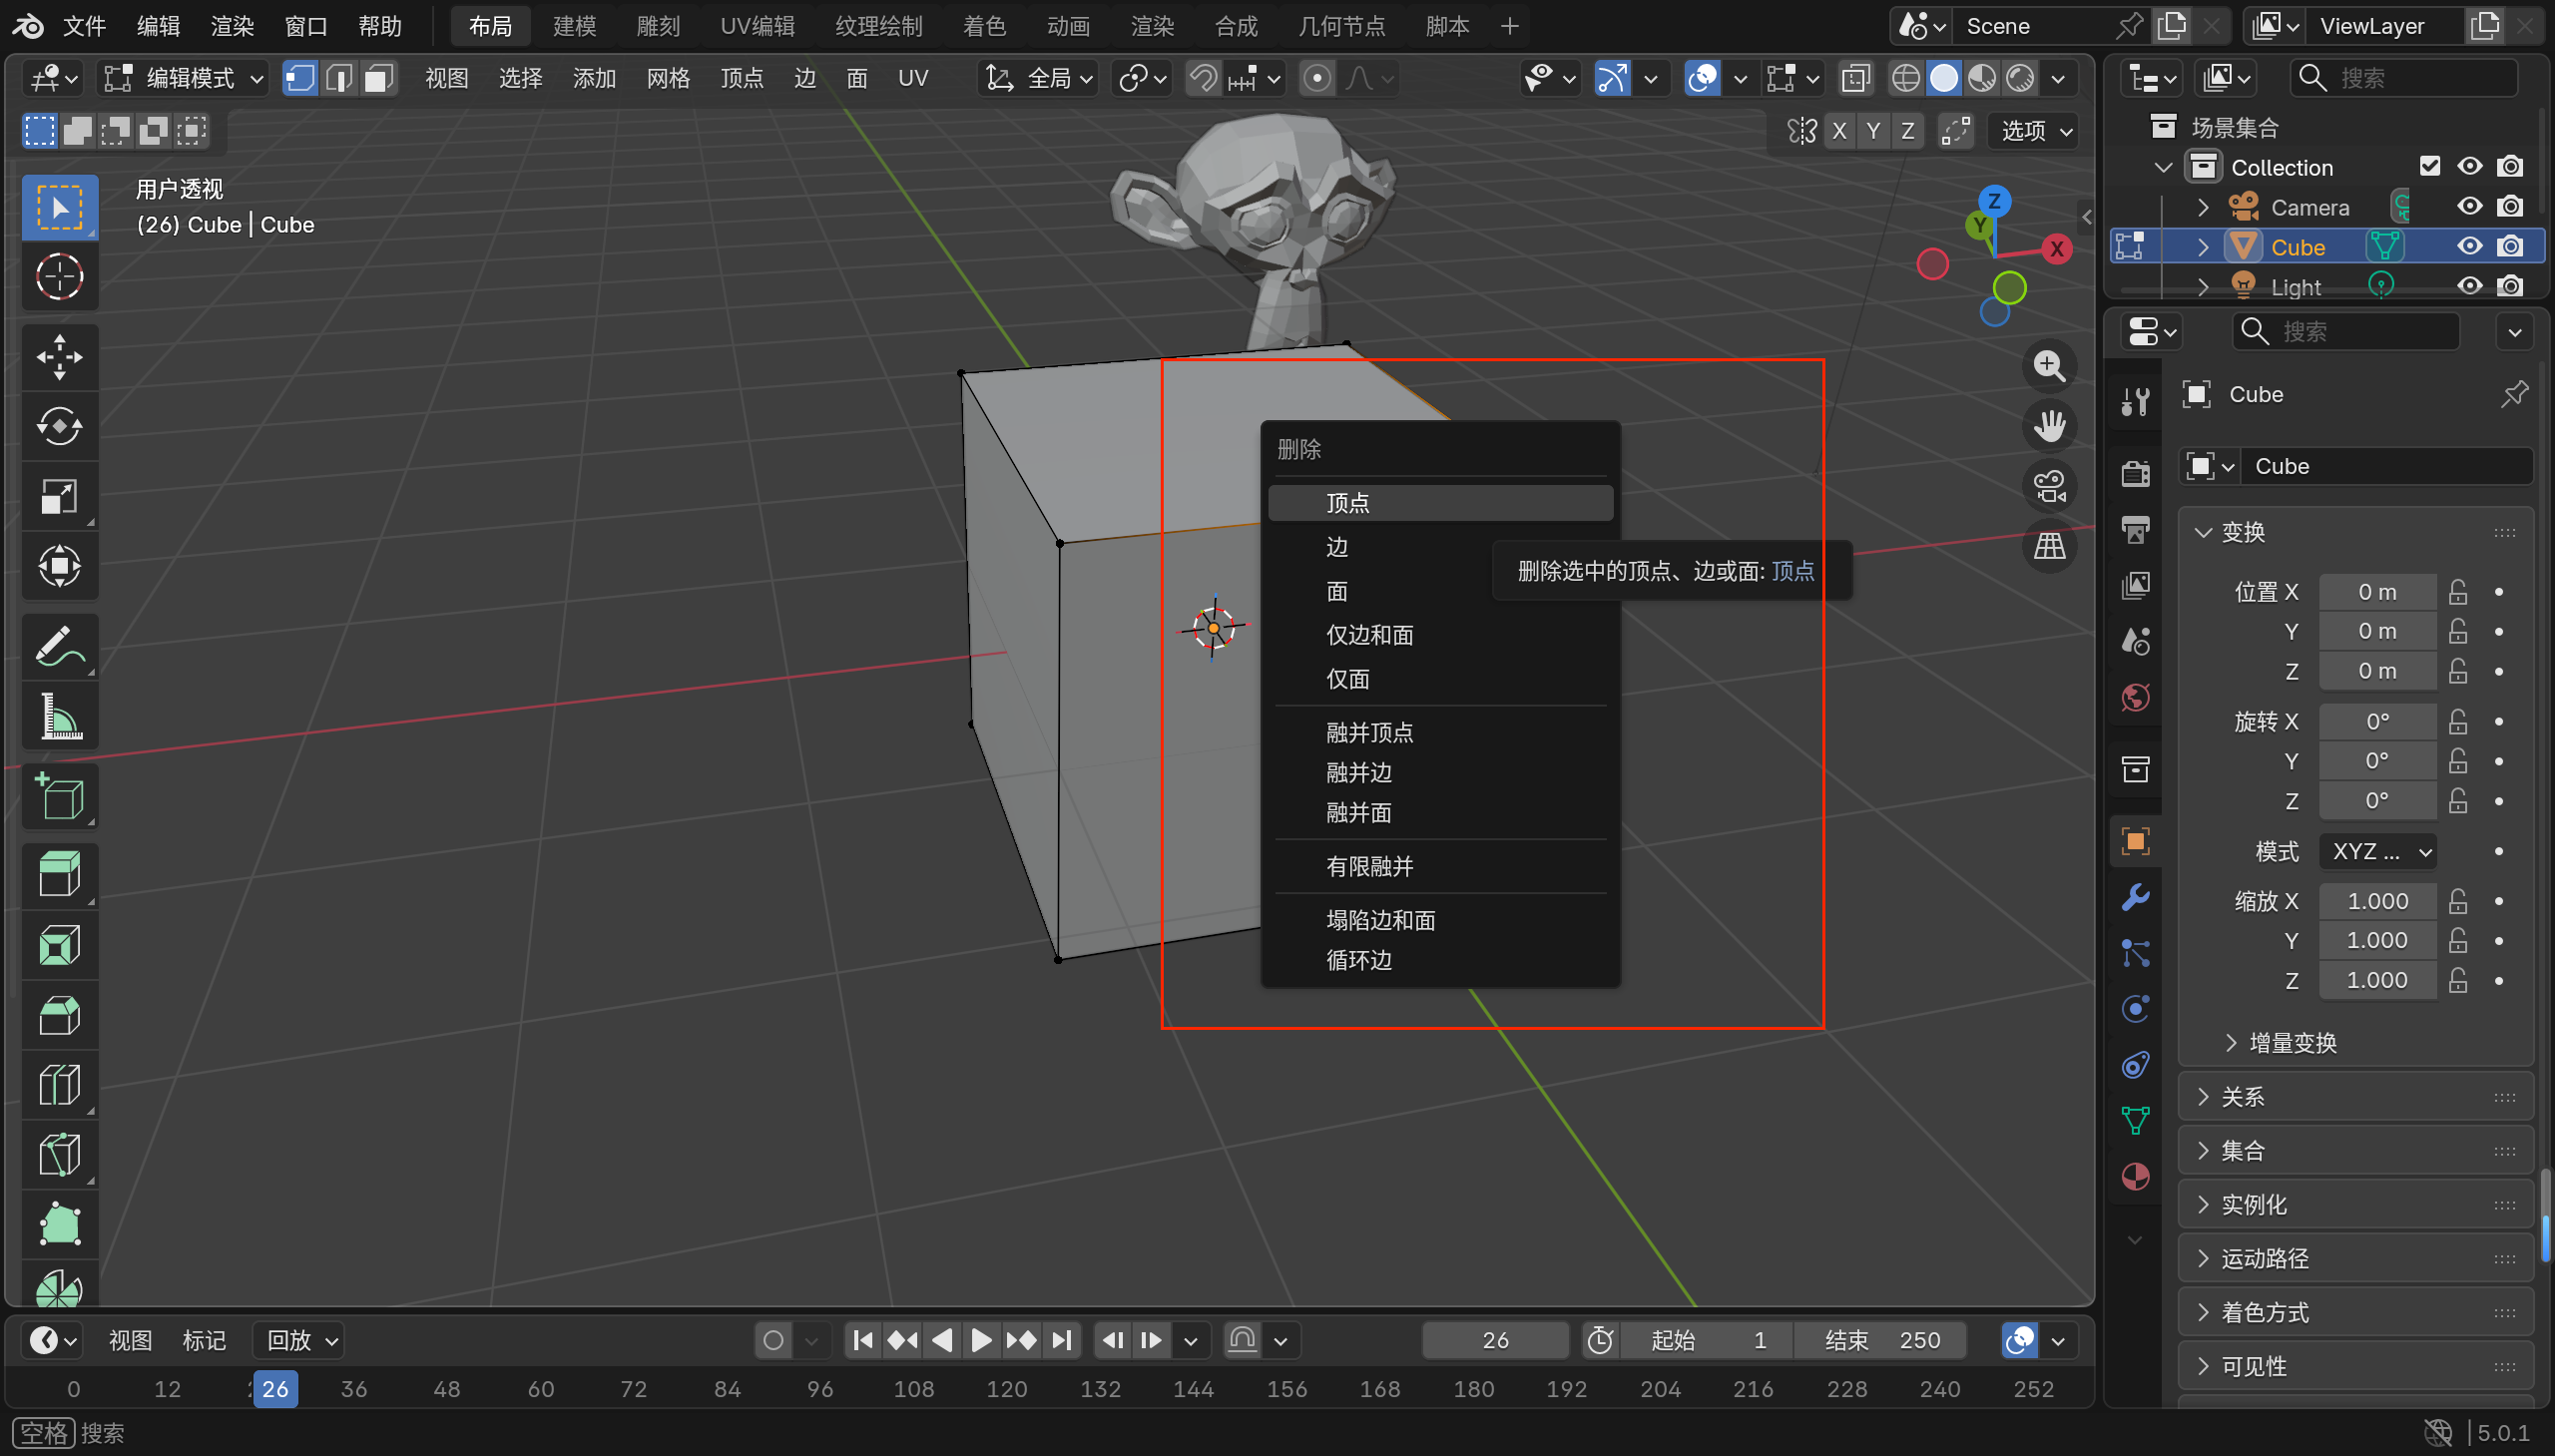Choose the Extrude Region tool

pyautogui.click(x=59, y=874)
